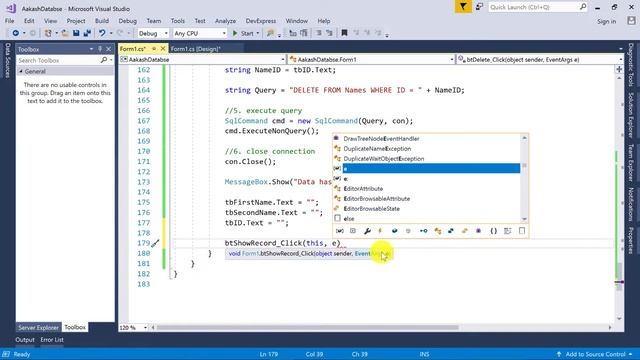The width and height of the screenshot is (640, 360).
Task: Open the Start button dropdown arrow
Action: coord(258,33)
